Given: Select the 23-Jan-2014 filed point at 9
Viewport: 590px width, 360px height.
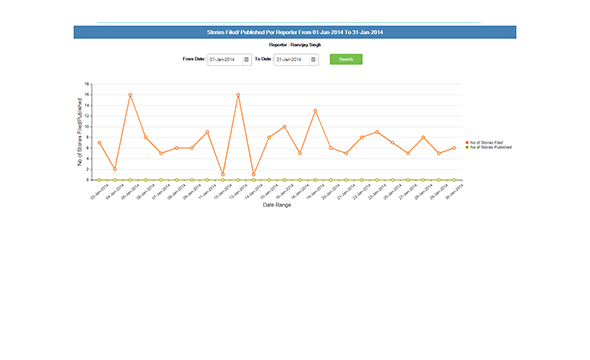Looking at the screenshot, I should click(377, 132).
